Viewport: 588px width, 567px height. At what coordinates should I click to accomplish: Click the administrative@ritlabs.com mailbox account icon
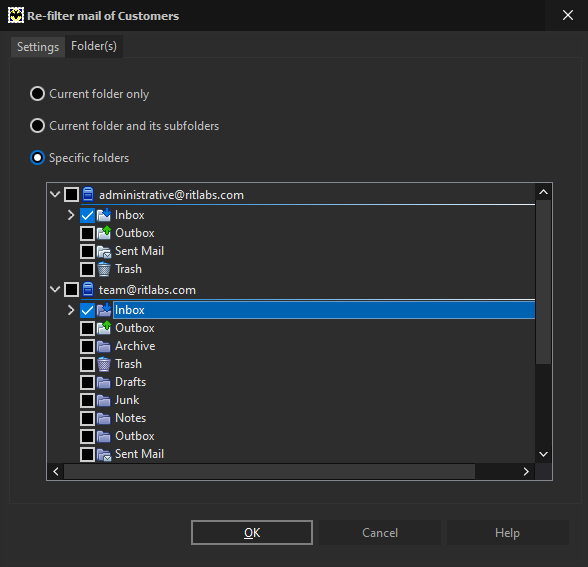(x=88, y=195)
